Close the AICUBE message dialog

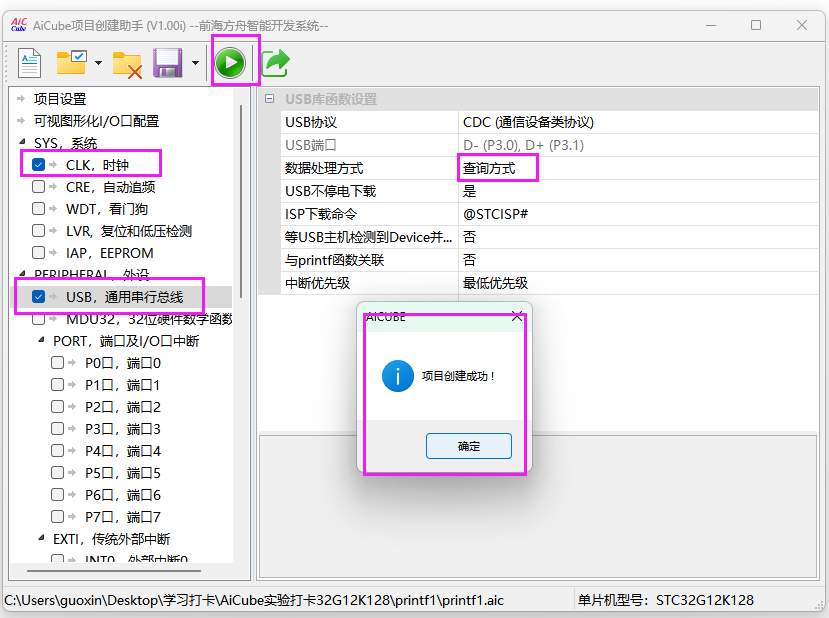(517, 317)
